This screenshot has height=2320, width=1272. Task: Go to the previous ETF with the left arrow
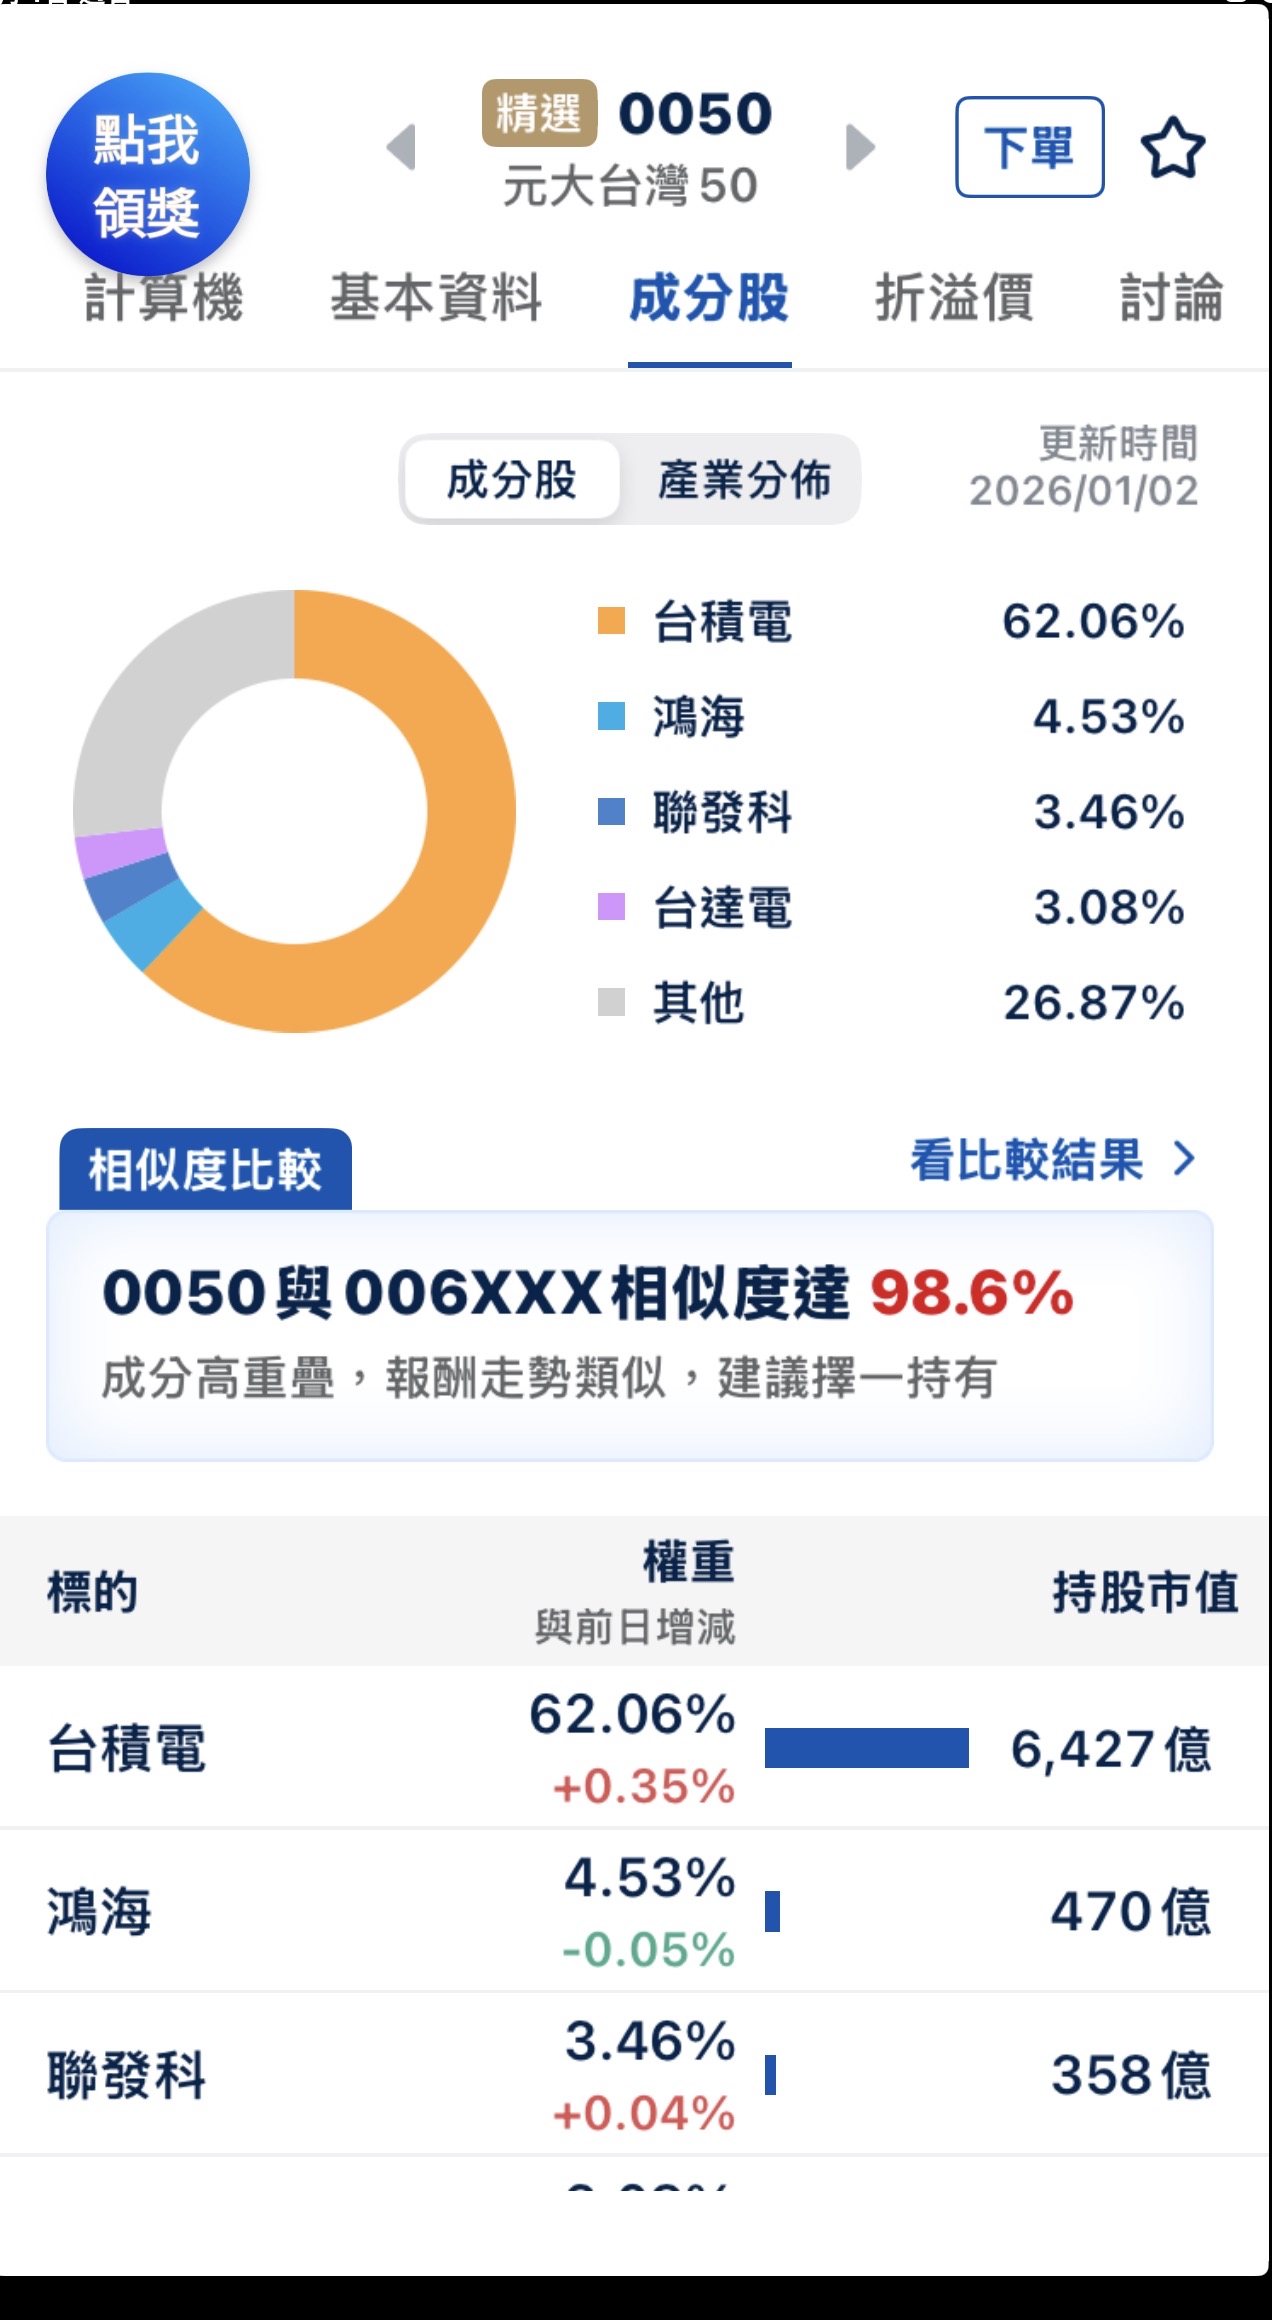coord(400,148)
